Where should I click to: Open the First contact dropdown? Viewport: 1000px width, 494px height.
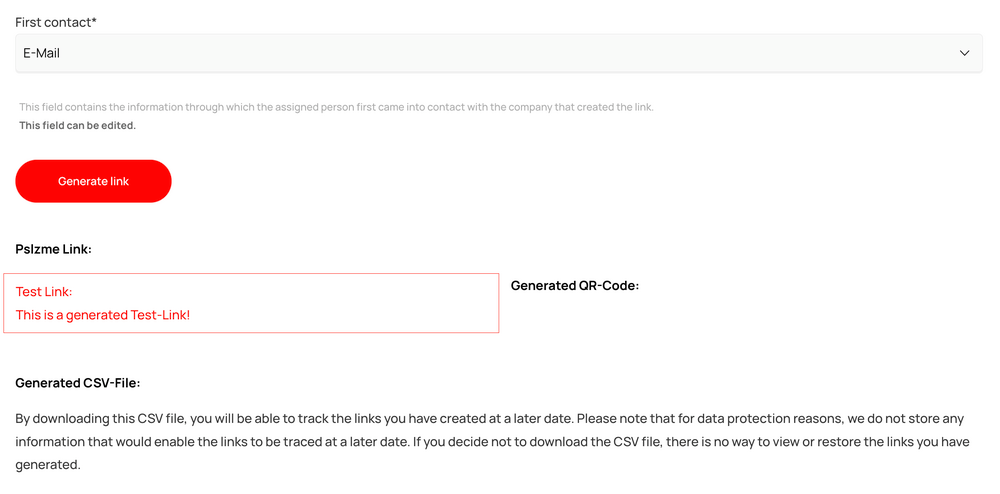click(498, 53)
